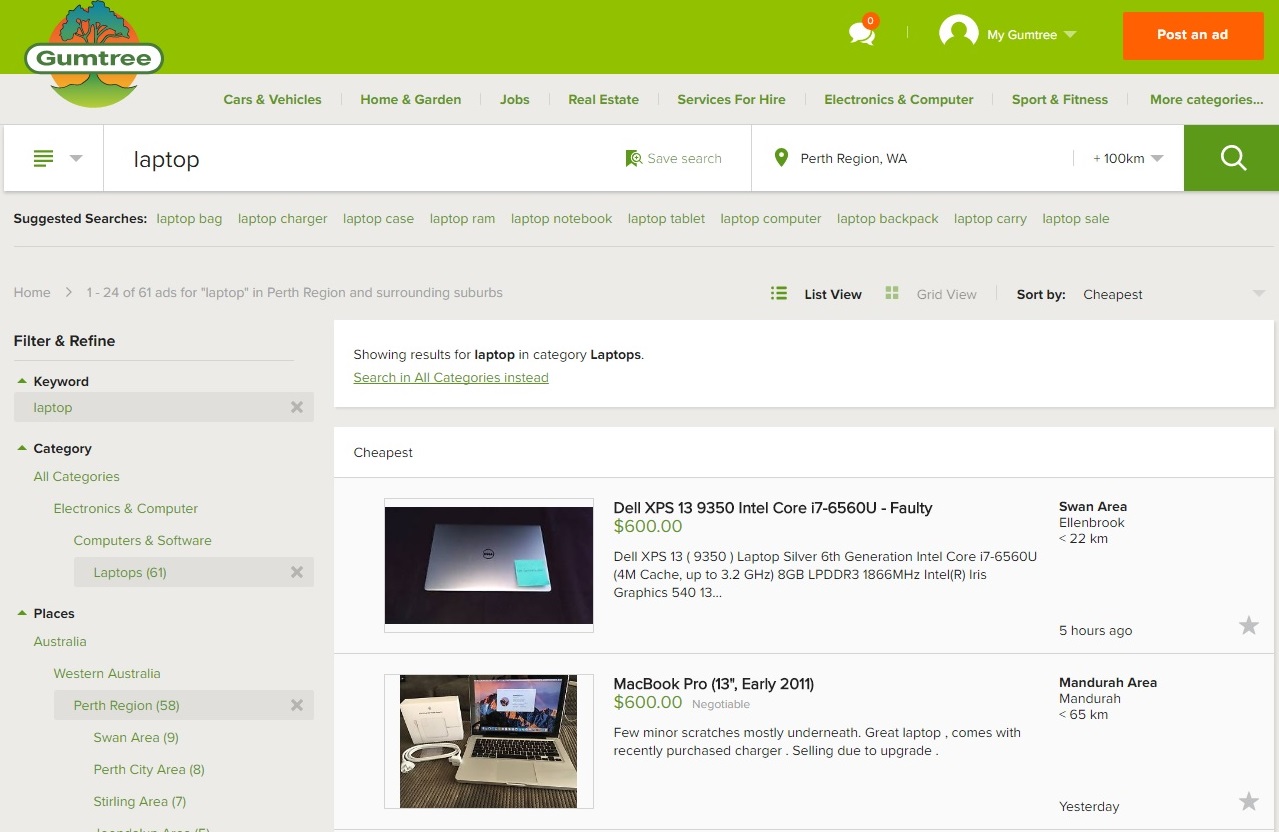
Task: Remove the Laptops (61) category filter
Action: (297, 572)
